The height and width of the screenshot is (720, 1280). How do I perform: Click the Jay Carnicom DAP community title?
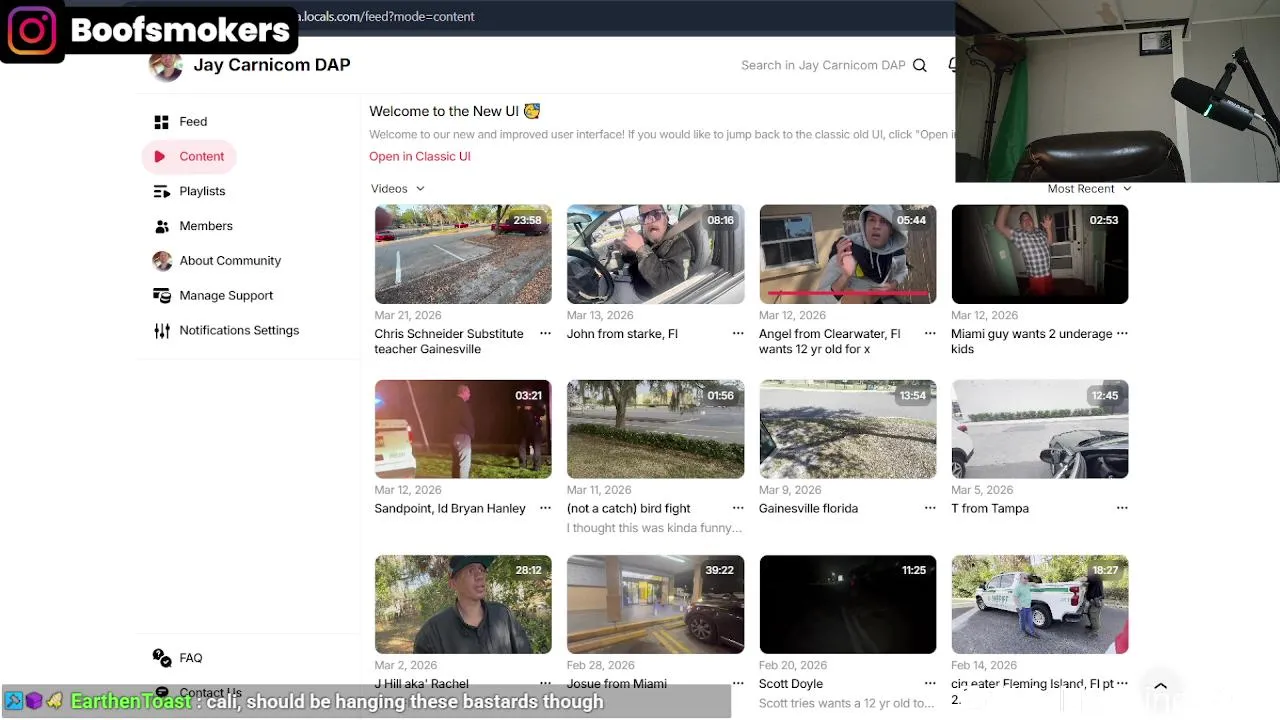click(272, 65)
